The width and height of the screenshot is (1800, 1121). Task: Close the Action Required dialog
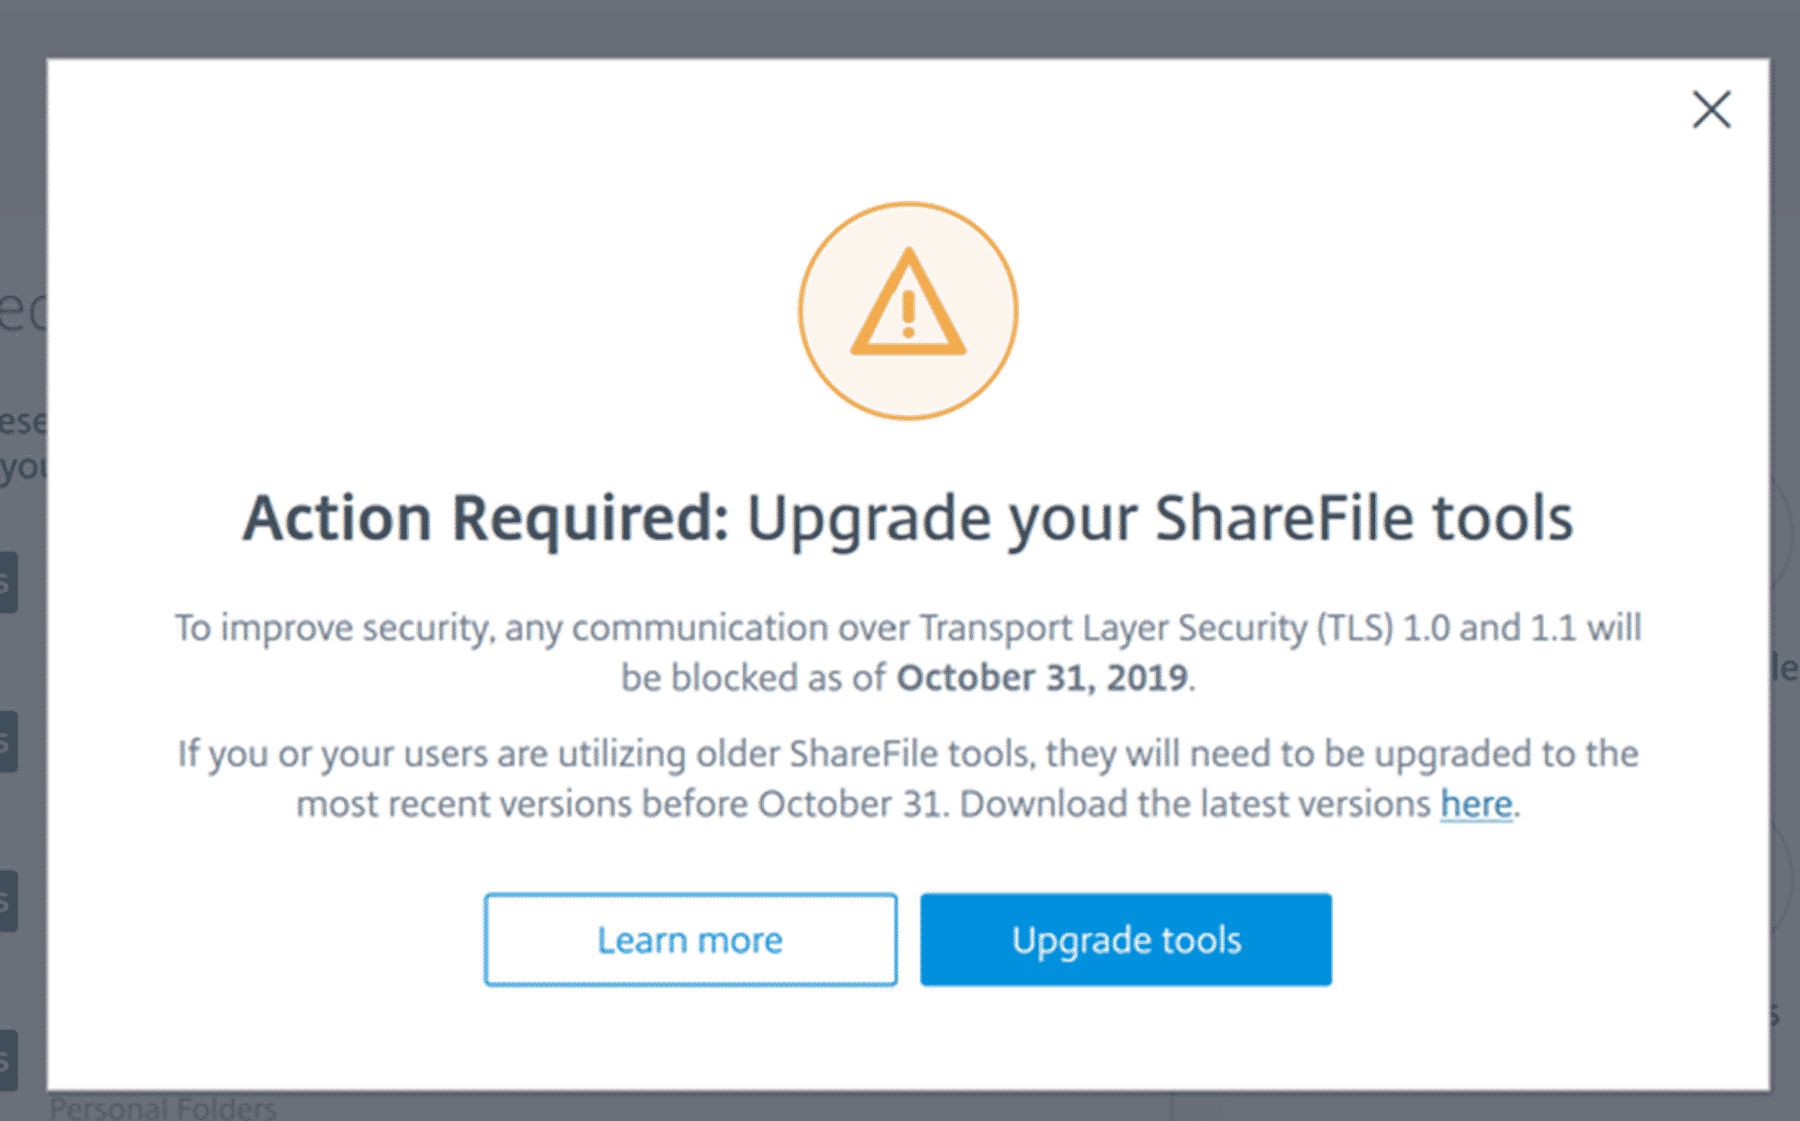coord(1711,110)
